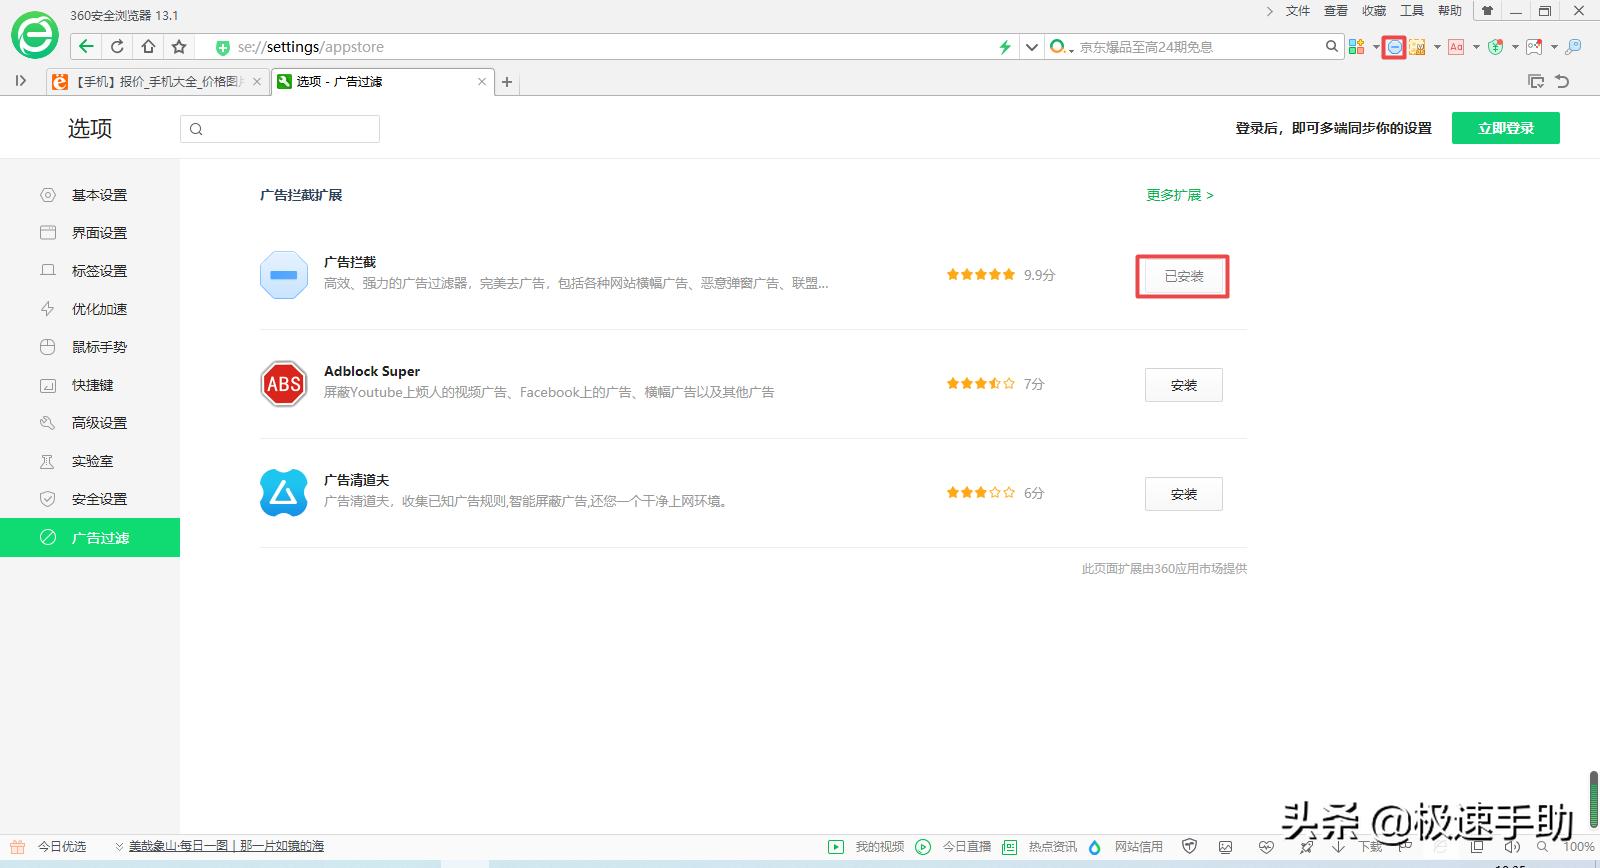Click the search magnifier in toolbar search box
The width and height of the screenshot is (1600, 868).
click(1331, 46)
